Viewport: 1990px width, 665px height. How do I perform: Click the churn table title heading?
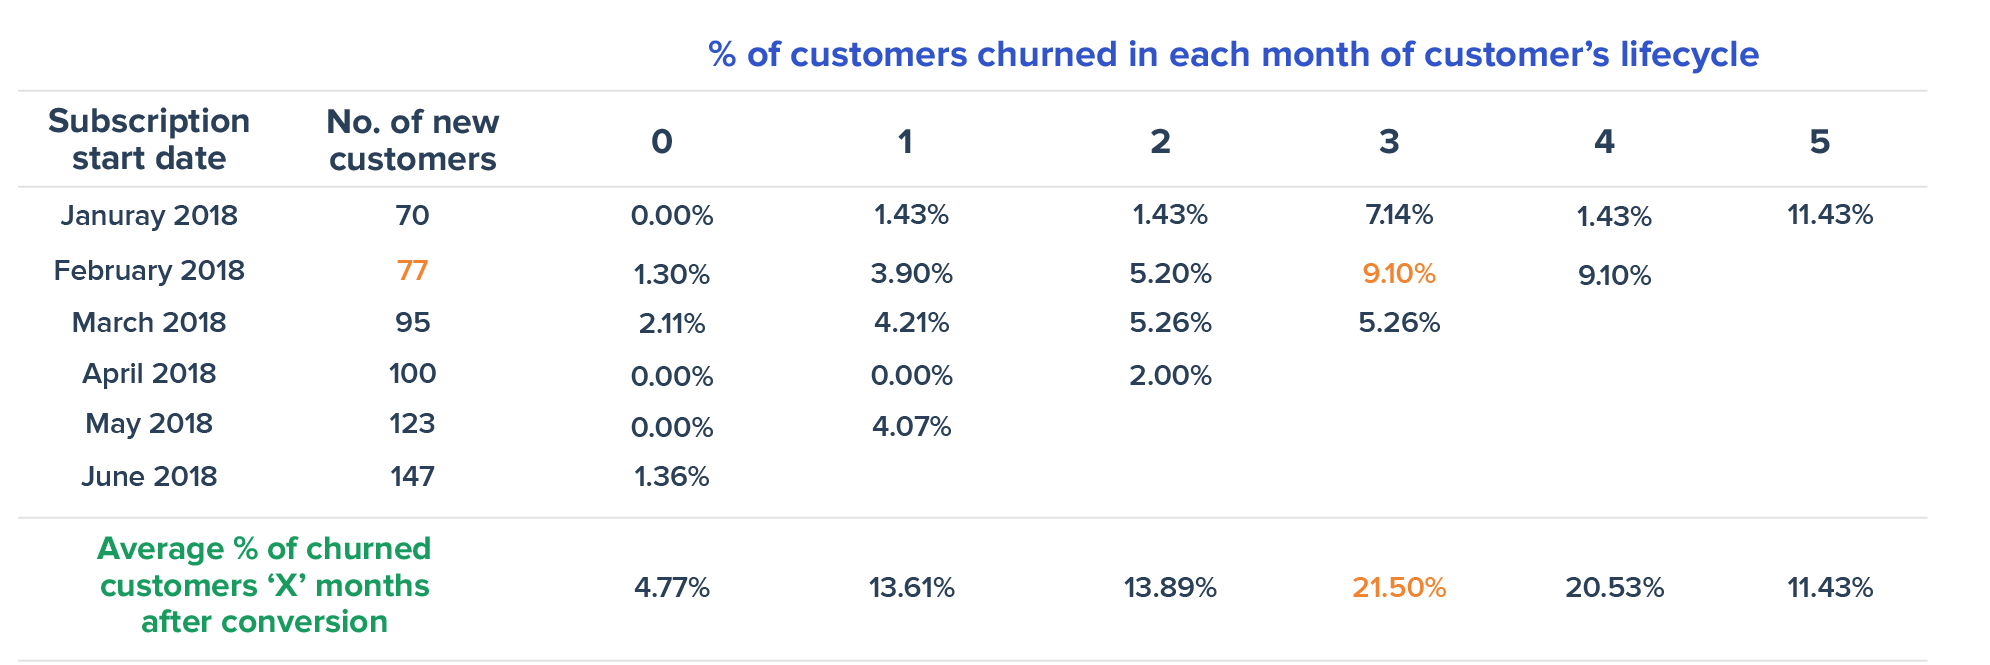(1233, 54)
